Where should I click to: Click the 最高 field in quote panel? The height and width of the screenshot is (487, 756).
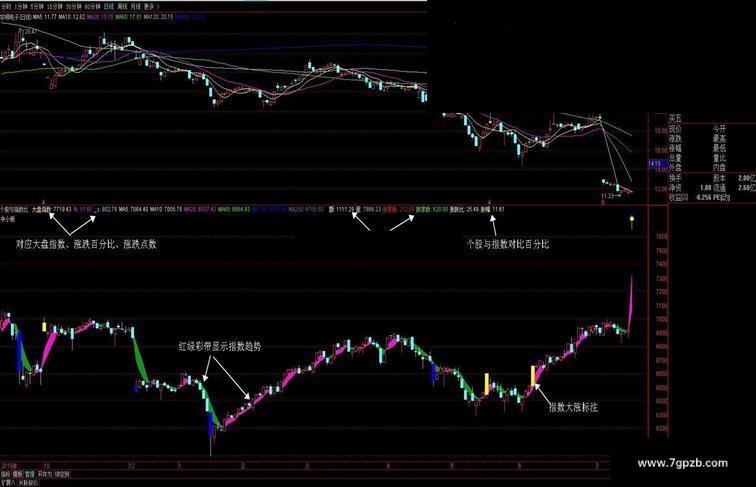(719, 139)
